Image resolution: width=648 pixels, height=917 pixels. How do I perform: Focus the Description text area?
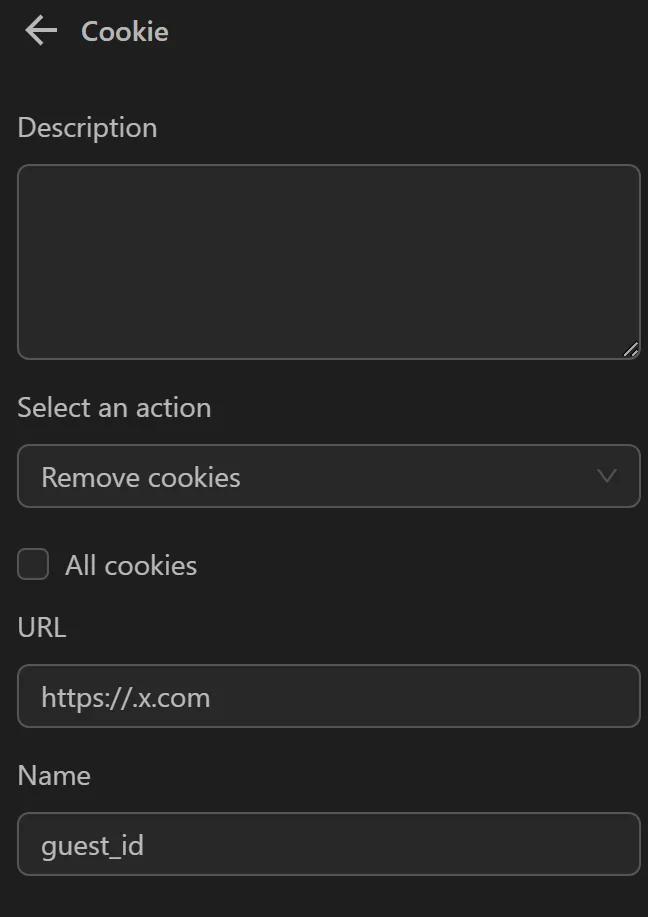pos(329,261)
